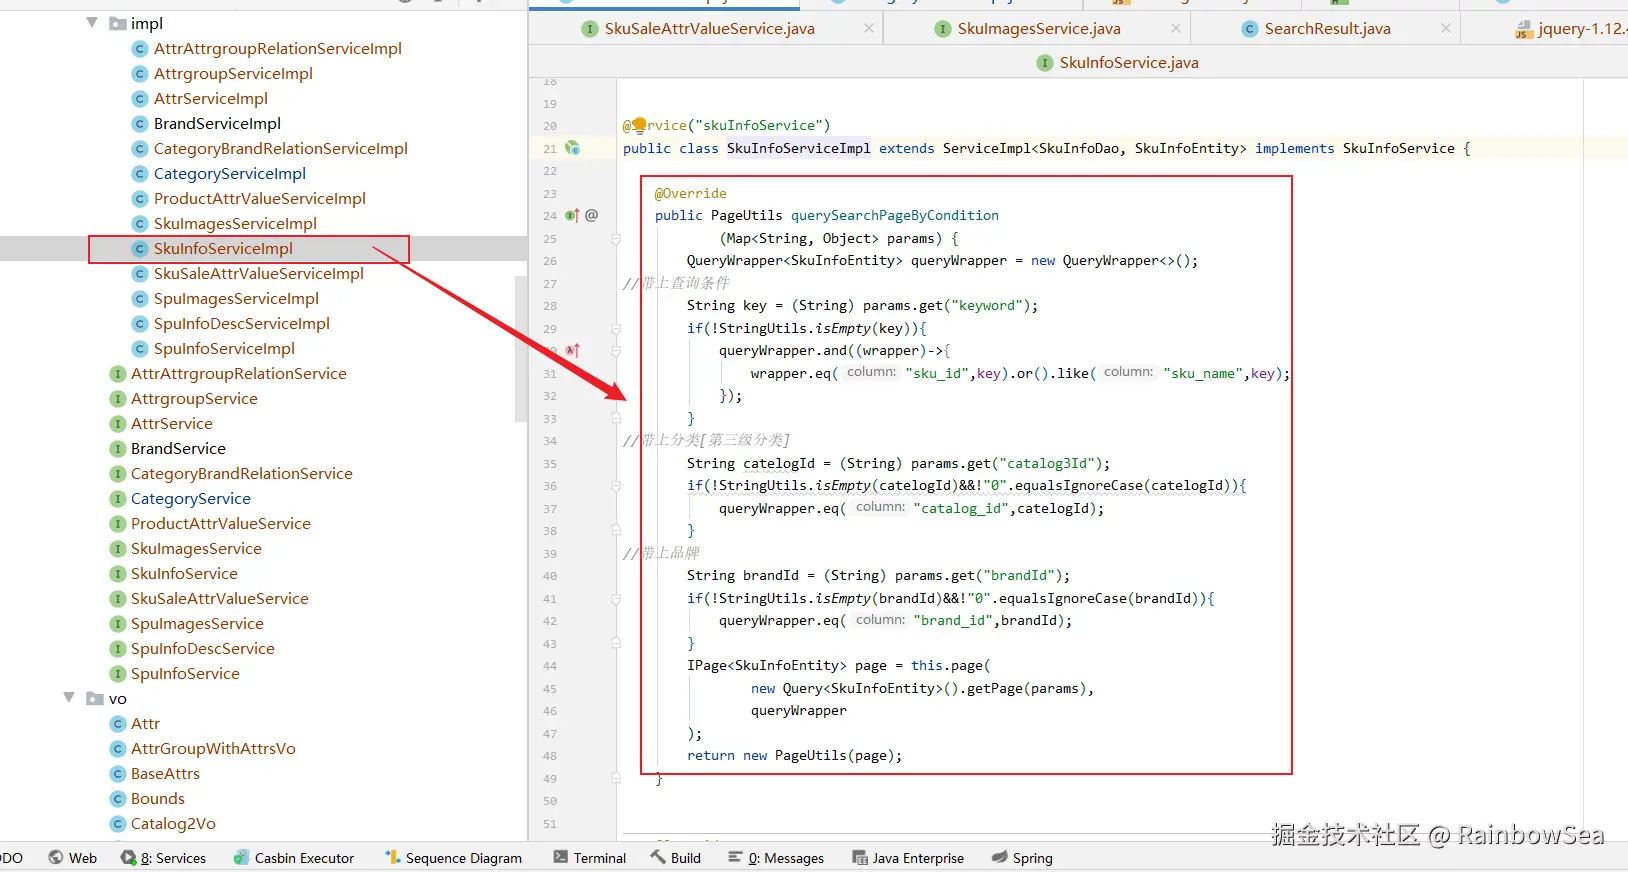Open BrandServiceImpl class
The image size is (1628, 872).
coord(217,123)
